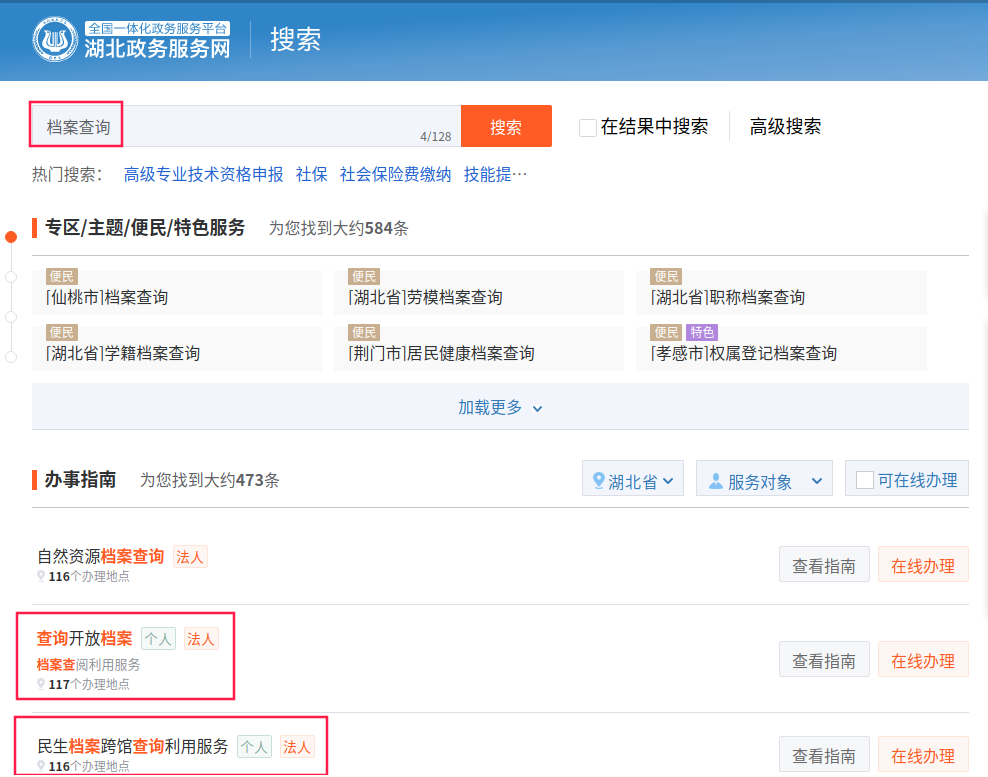
Task: Expand 加载更多 to load more services
Action: coord(500,408)
